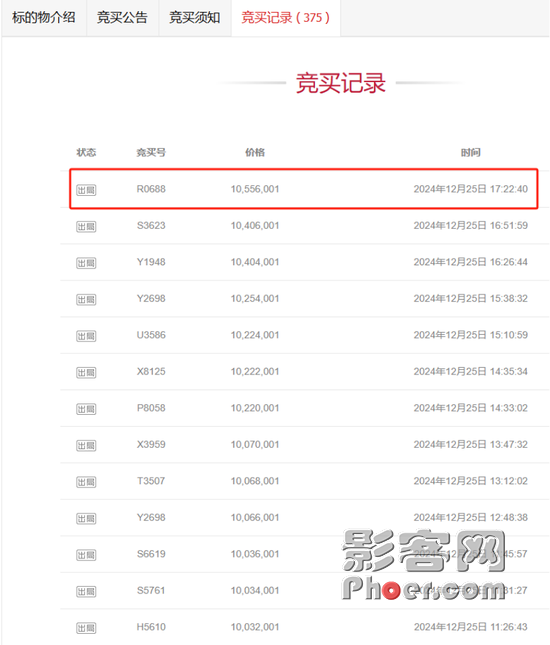
Task: Click the price 10,406,001
Action: coord(255,225)
